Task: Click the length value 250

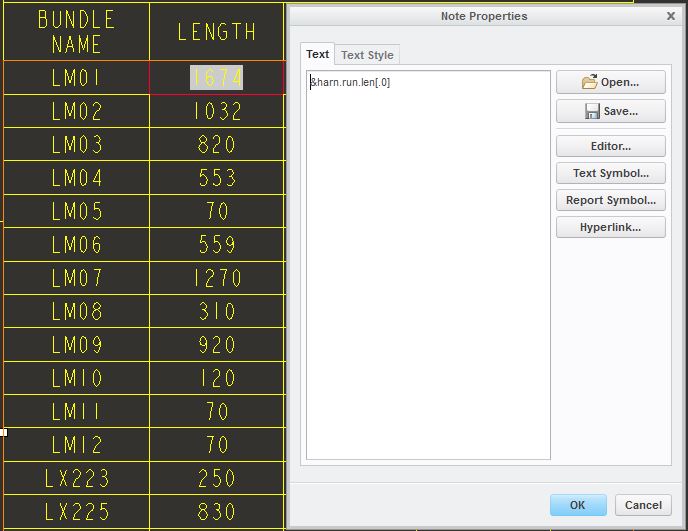Action: 217,478
